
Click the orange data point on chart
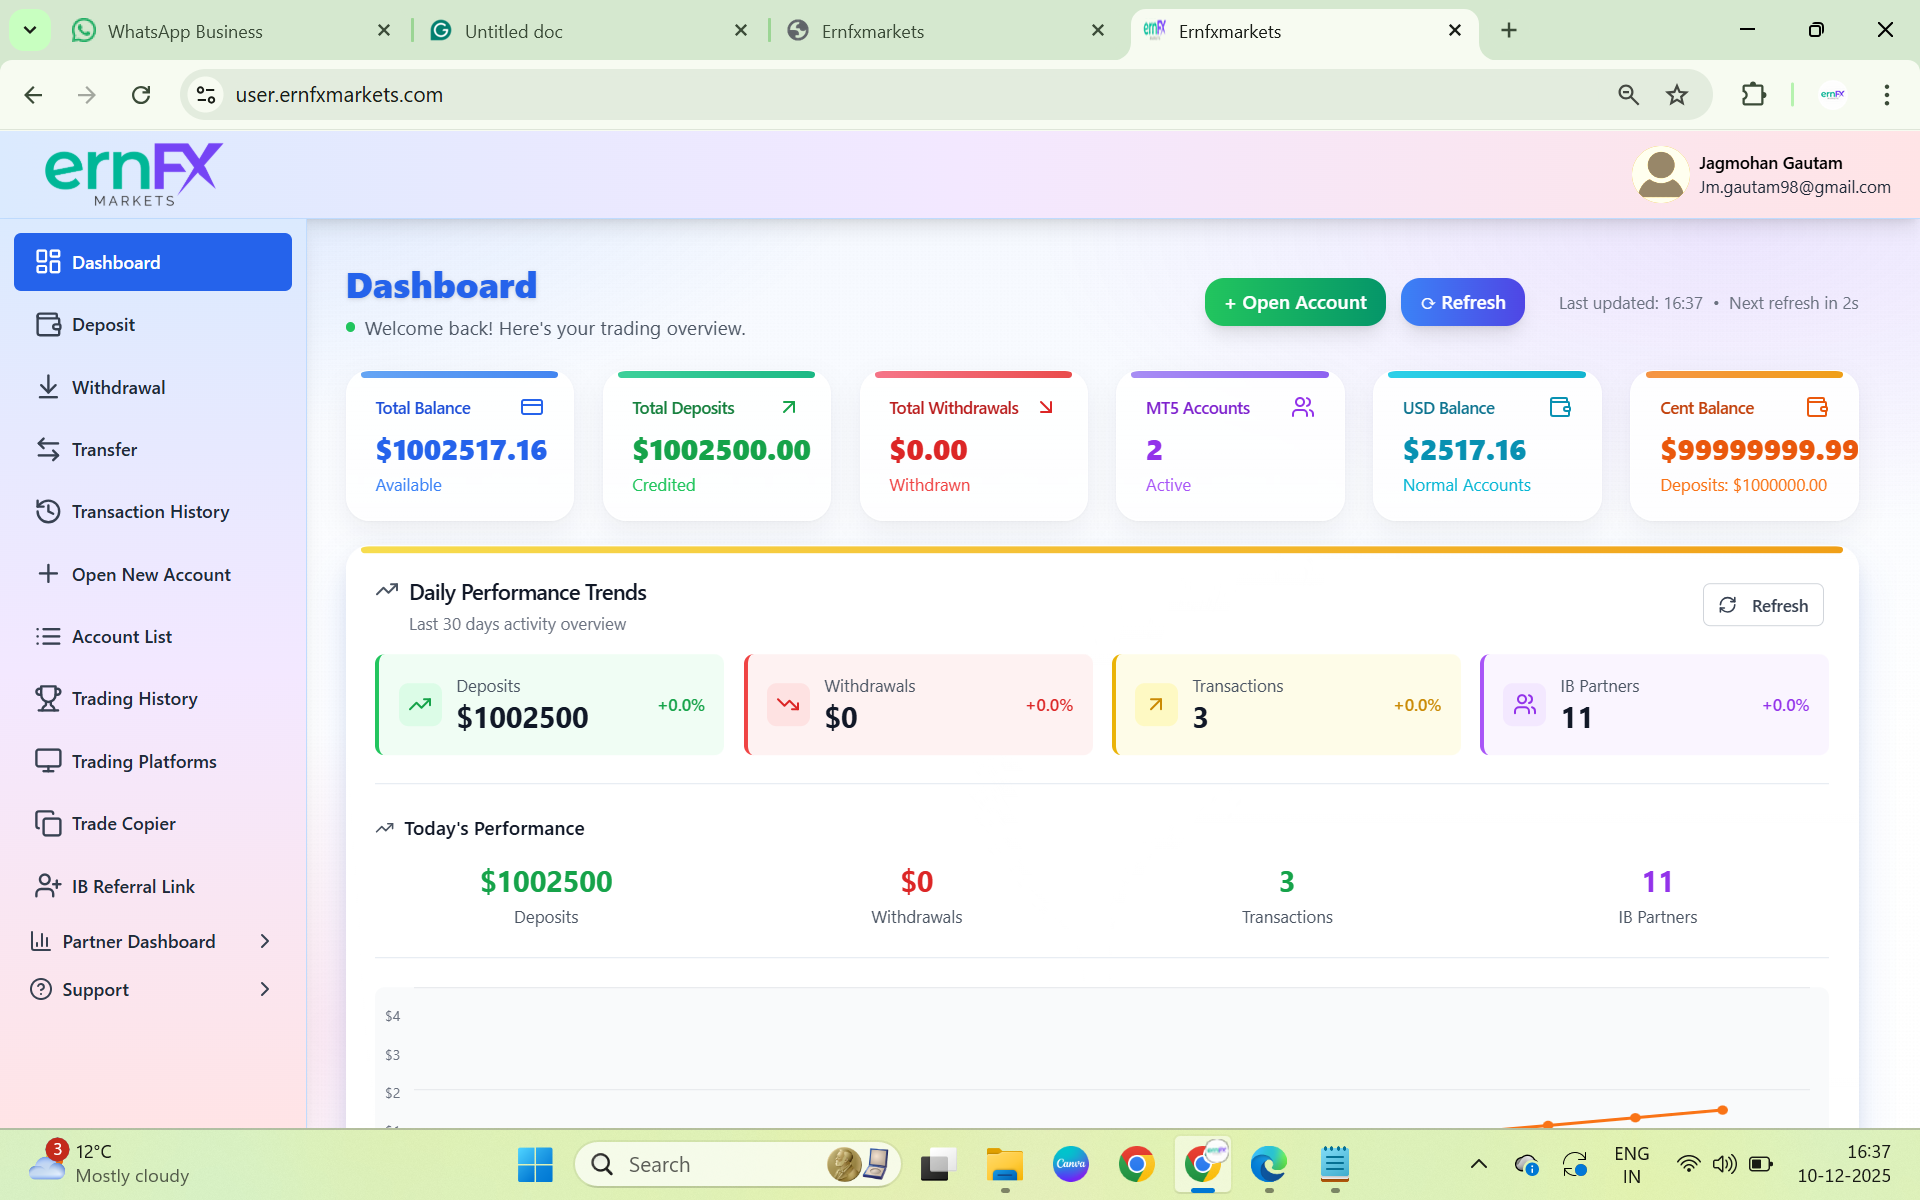click(1722, 1110)
